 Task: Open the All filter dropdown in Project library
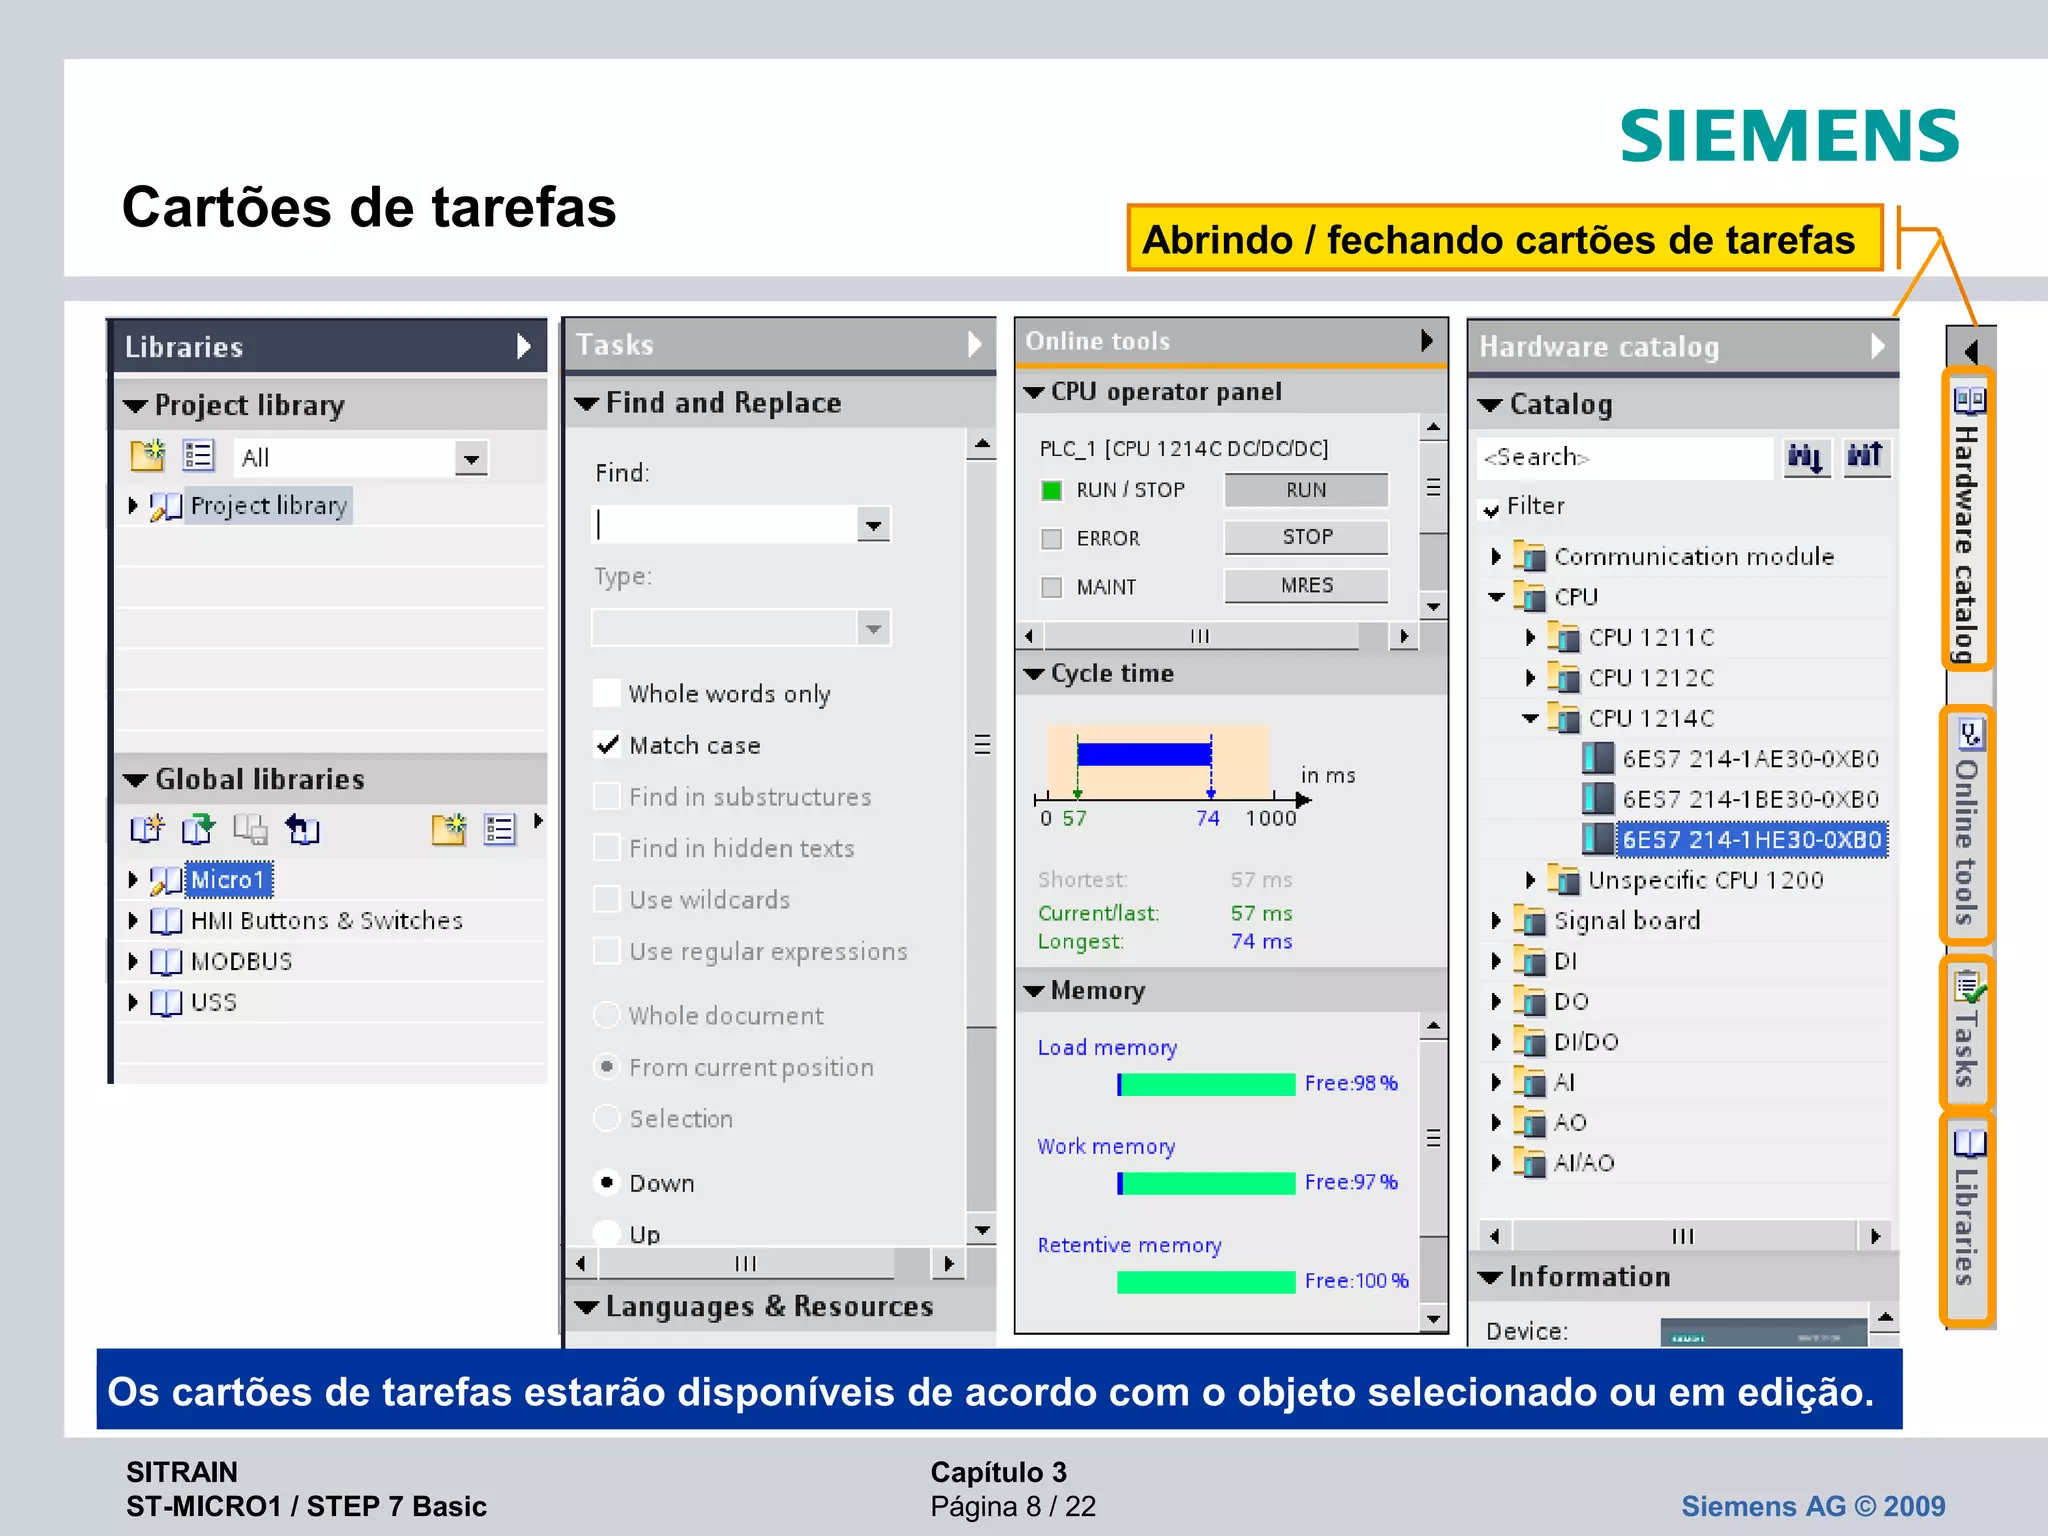(x=471, y=459)
